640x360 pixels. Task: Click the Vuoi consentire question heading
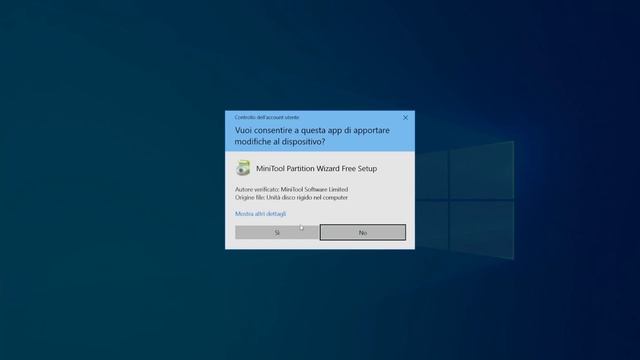pyautogui.click(x=312, y=136)
